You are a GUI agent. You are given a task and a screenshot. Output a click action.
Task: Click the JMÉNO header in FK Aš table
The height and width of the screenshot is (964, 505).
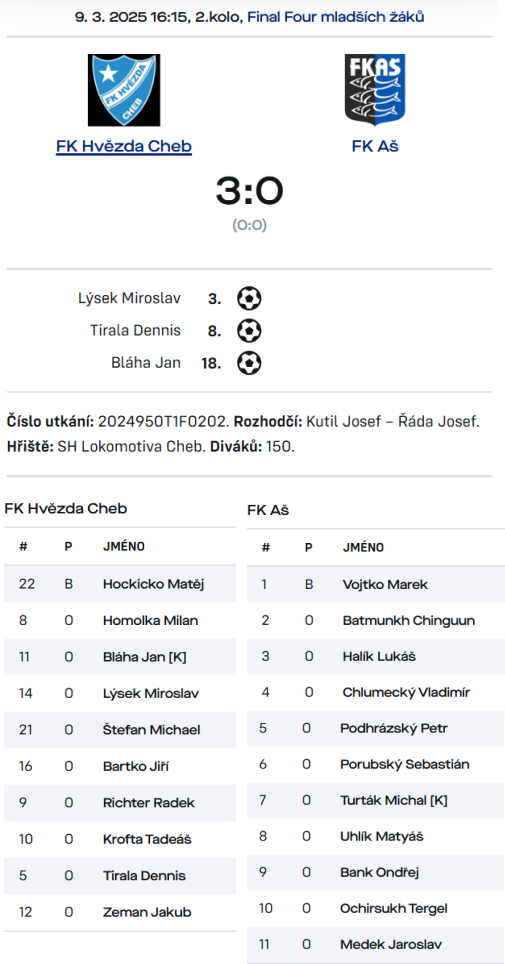[364, 547]
